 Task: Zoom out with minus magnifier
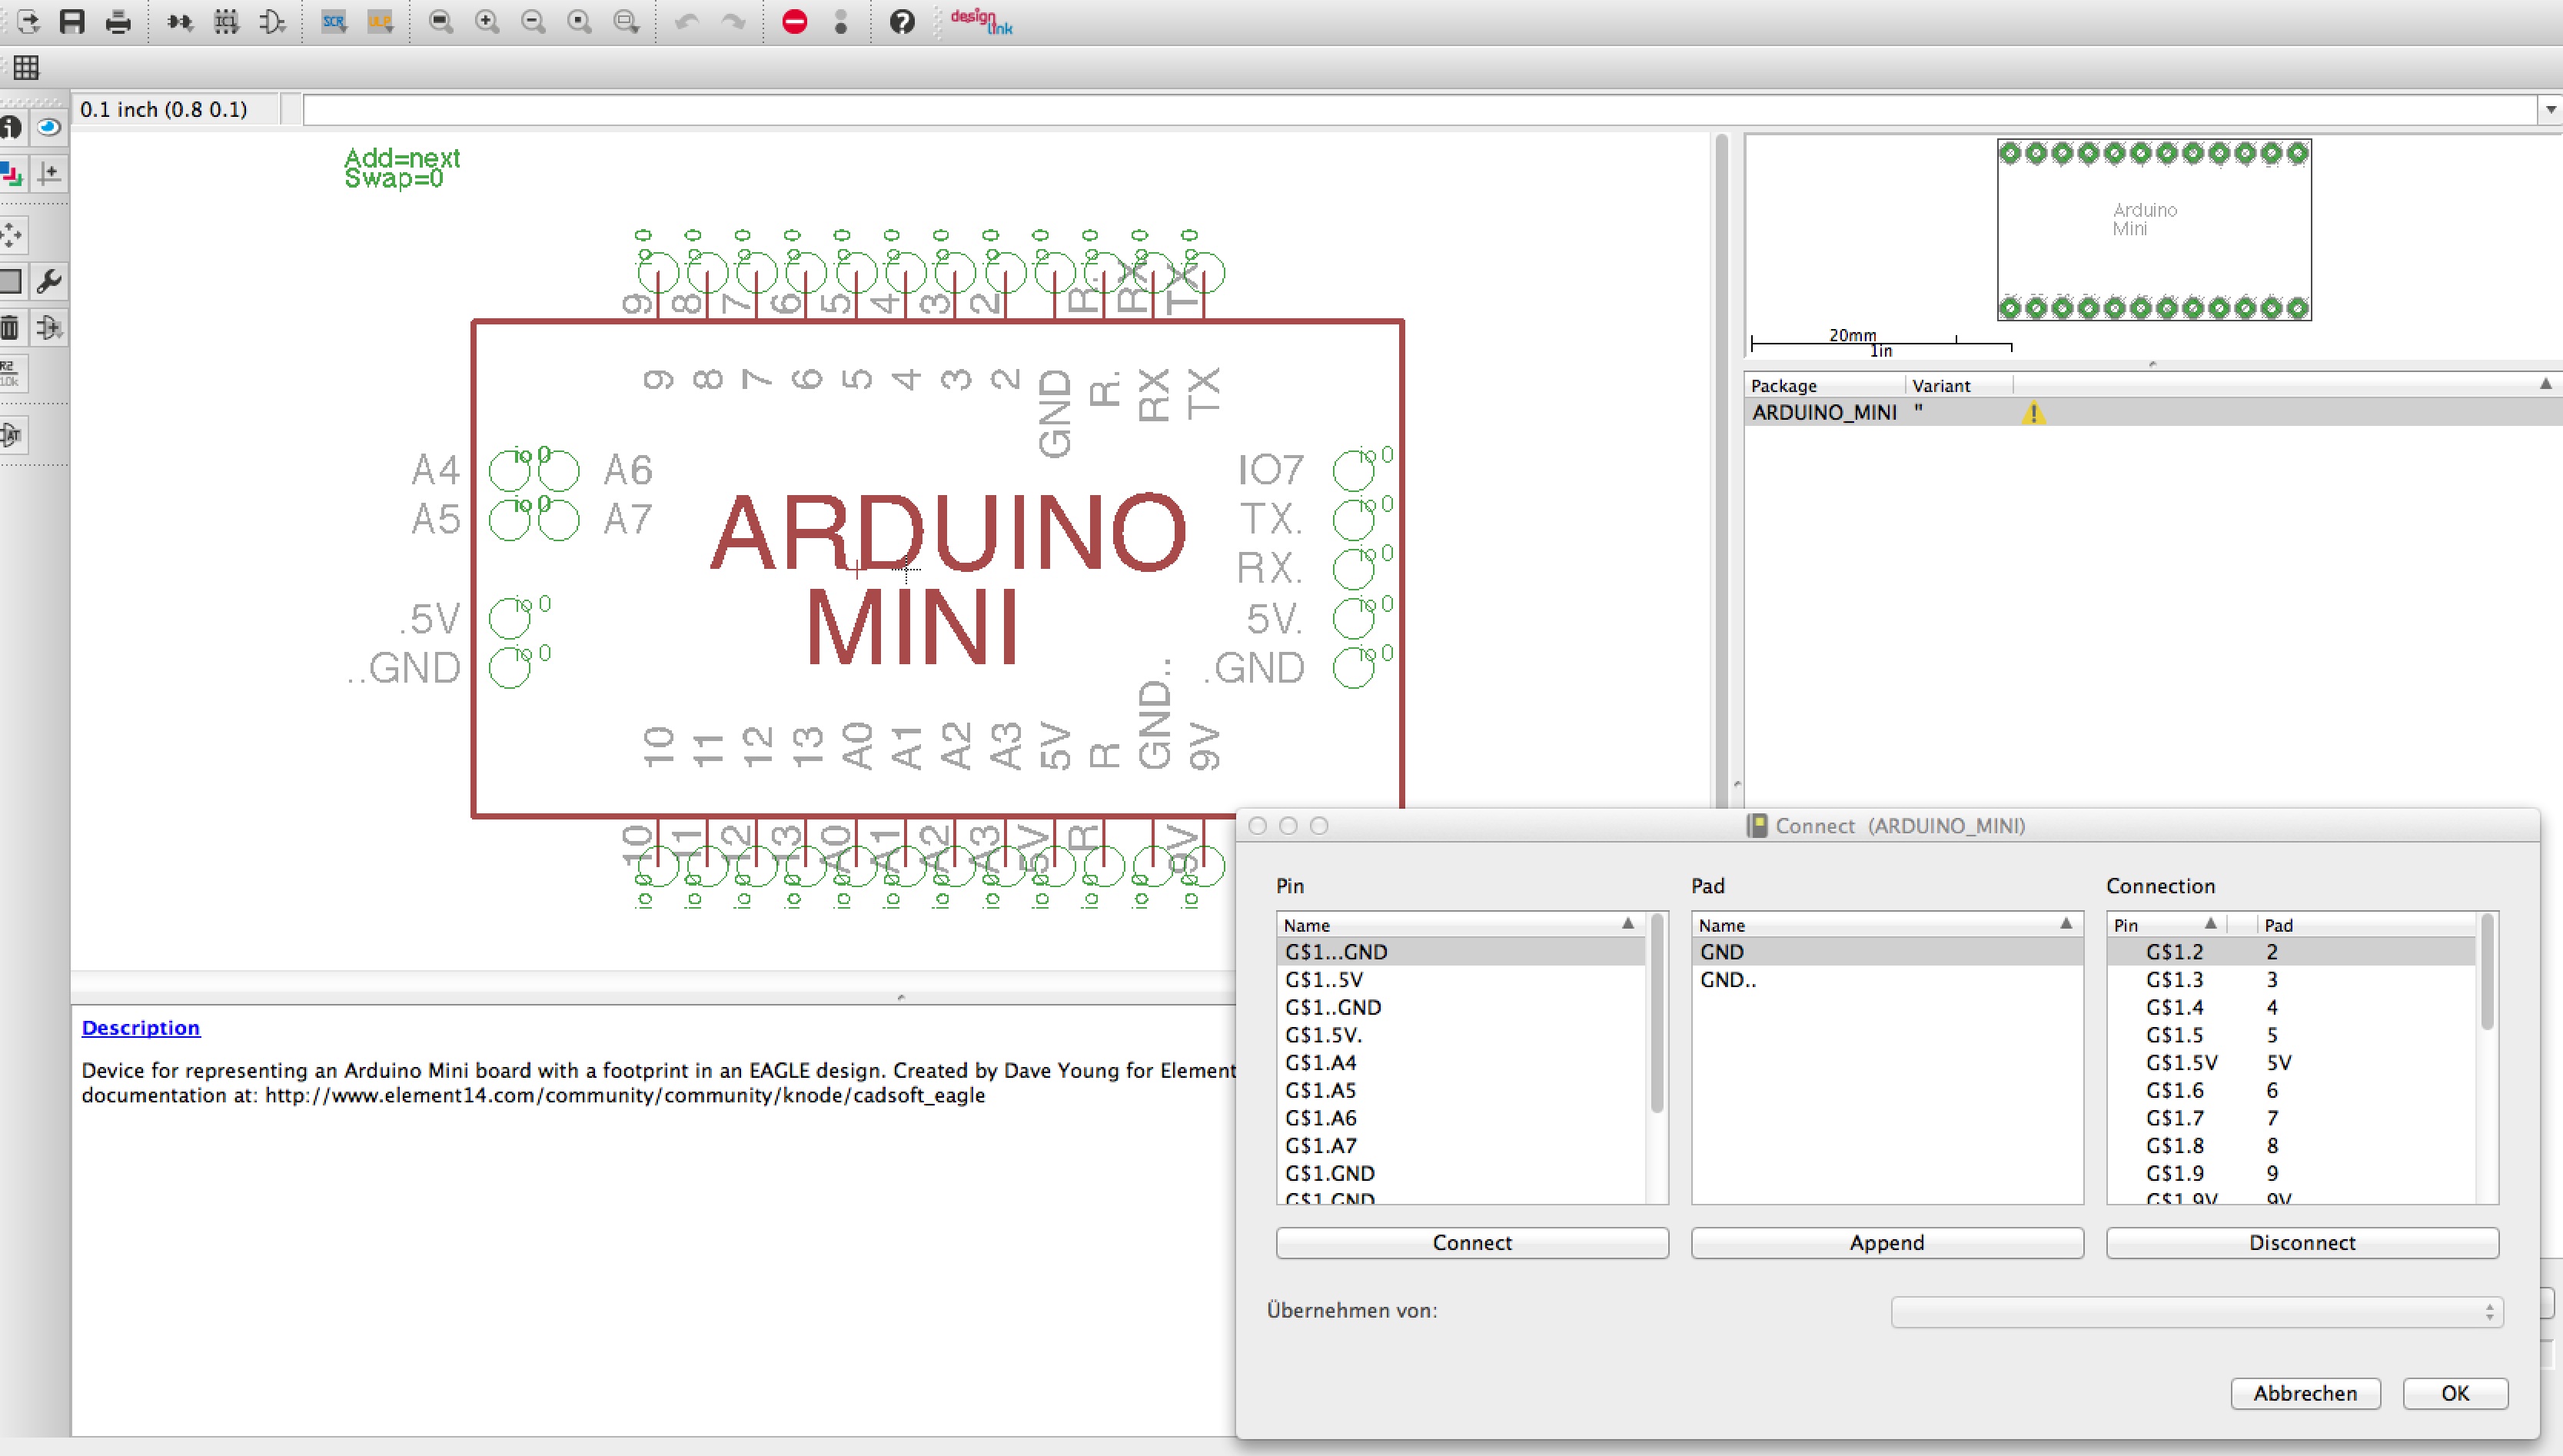[x=534, y=21]
